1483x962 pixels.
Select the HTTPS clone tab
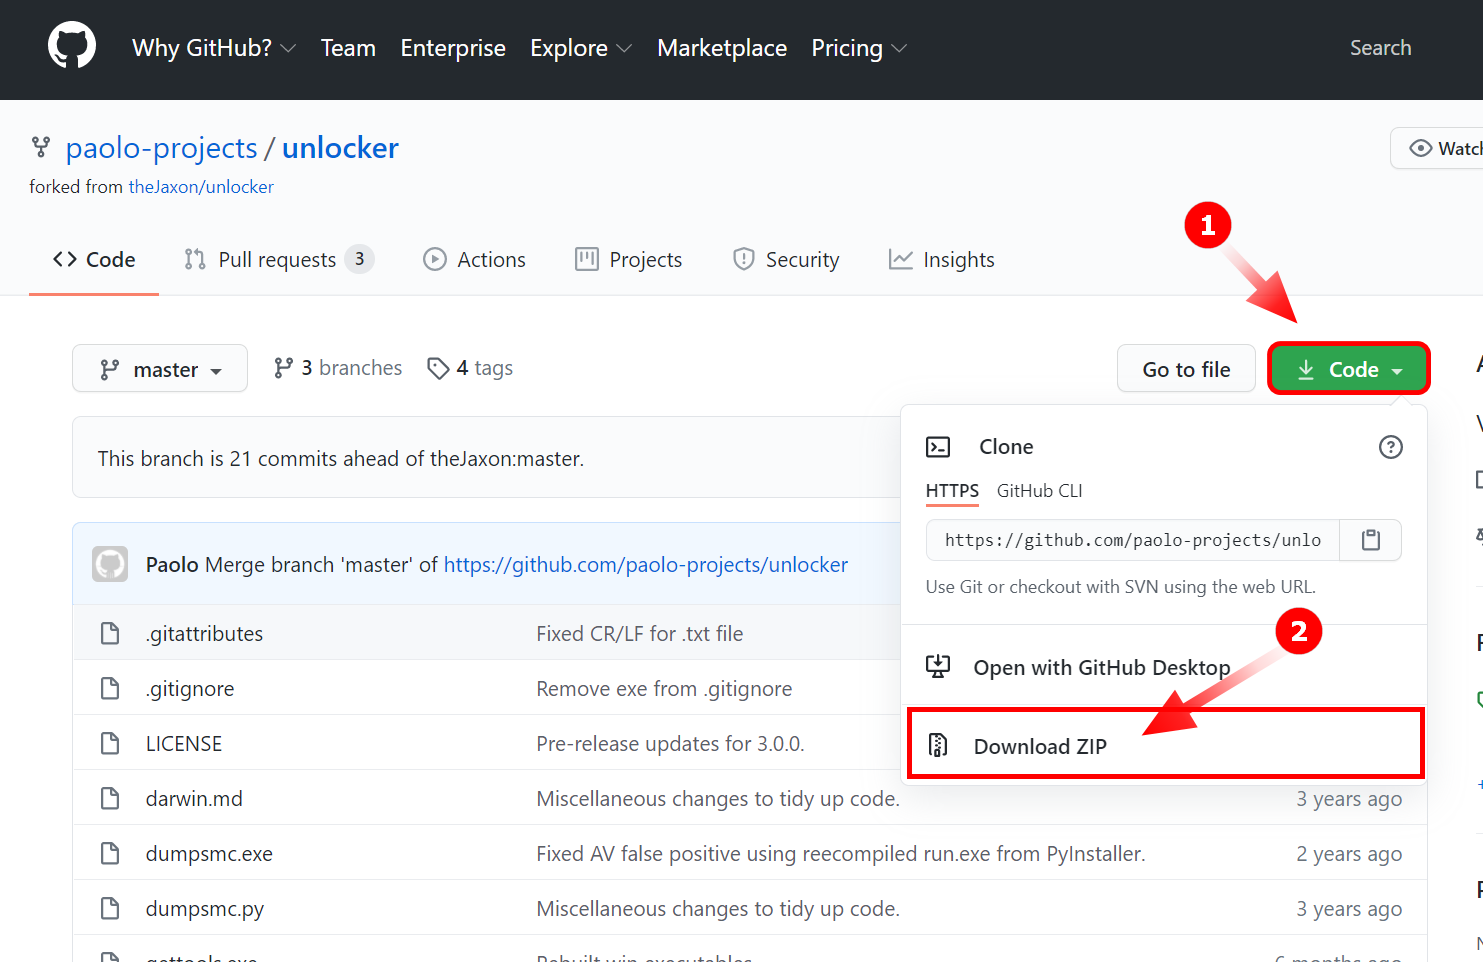[952, 491]
